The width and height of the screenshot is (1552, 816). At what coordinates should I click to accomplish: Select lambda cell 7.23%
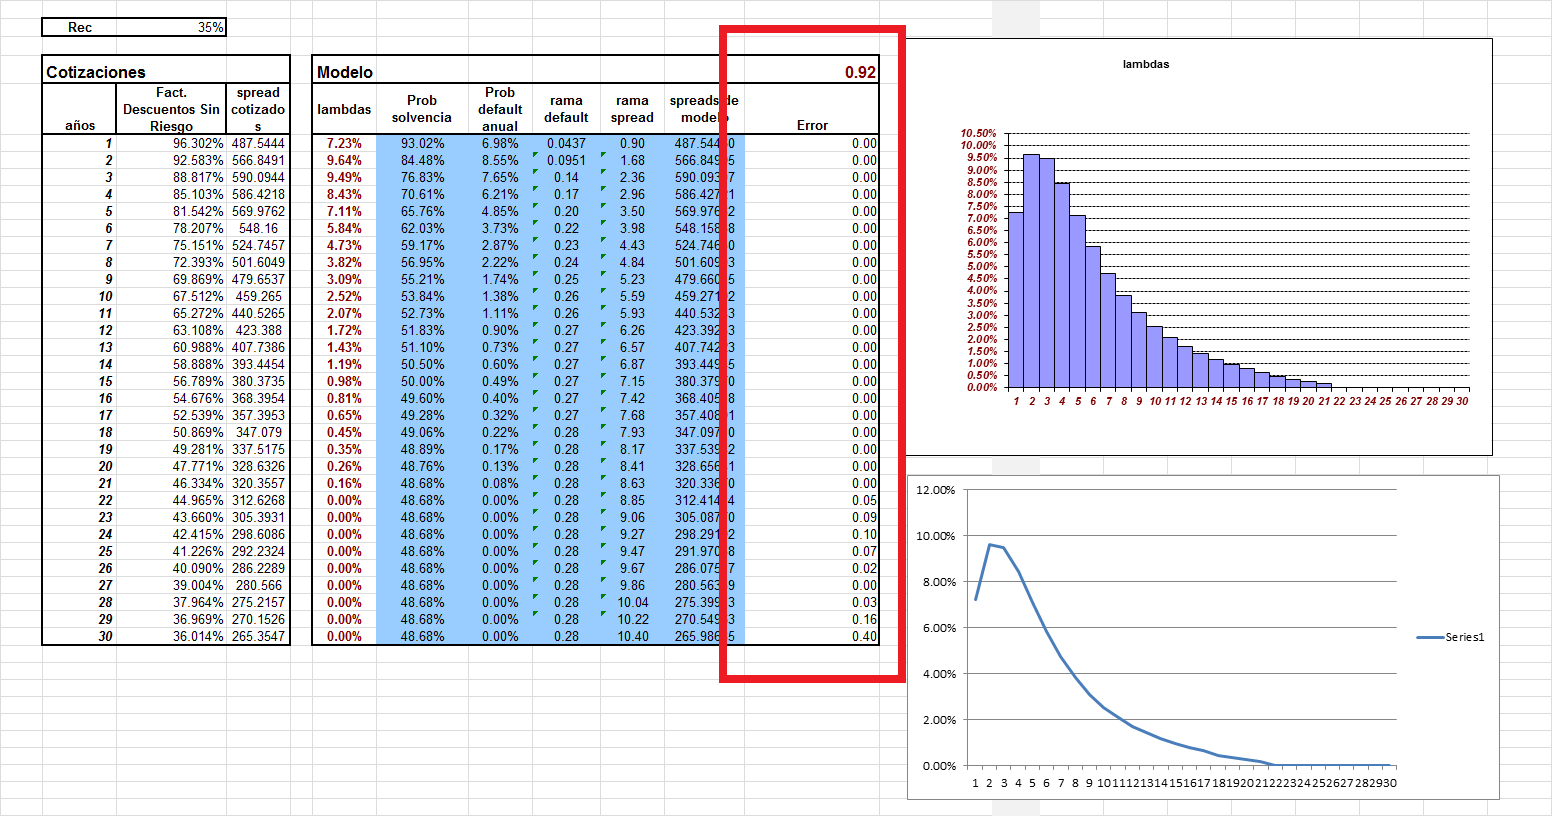pos(344,143)
